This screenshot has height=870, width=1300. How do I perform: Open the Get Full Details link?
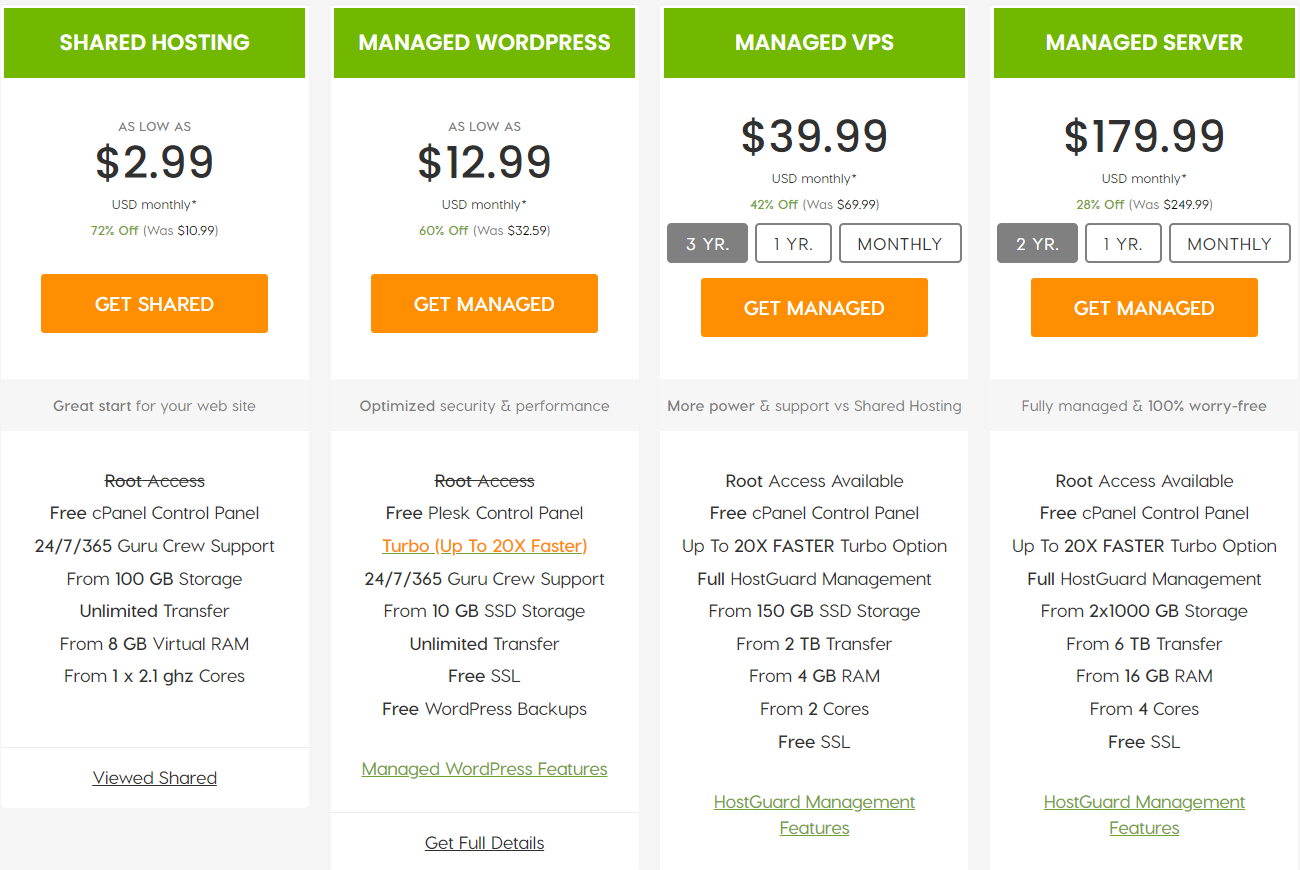pos(484,843)
